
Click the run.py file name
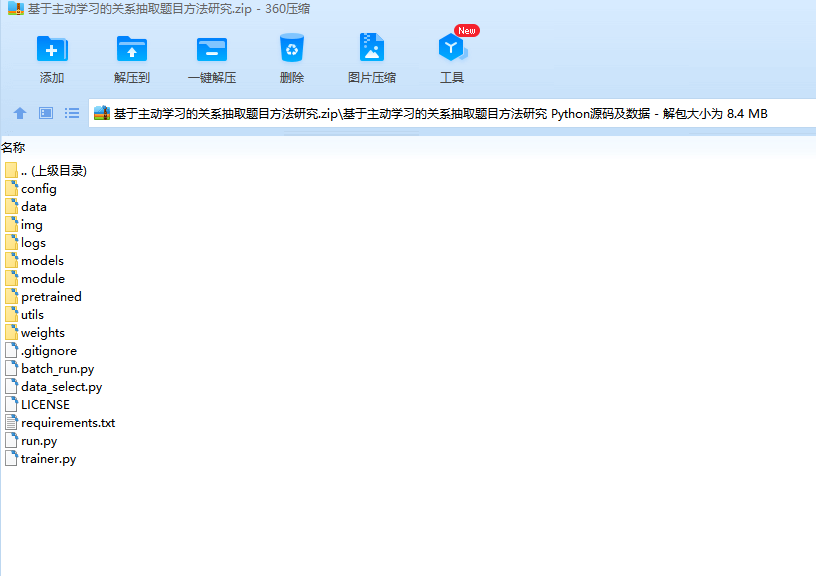click(x=39, y=441)
